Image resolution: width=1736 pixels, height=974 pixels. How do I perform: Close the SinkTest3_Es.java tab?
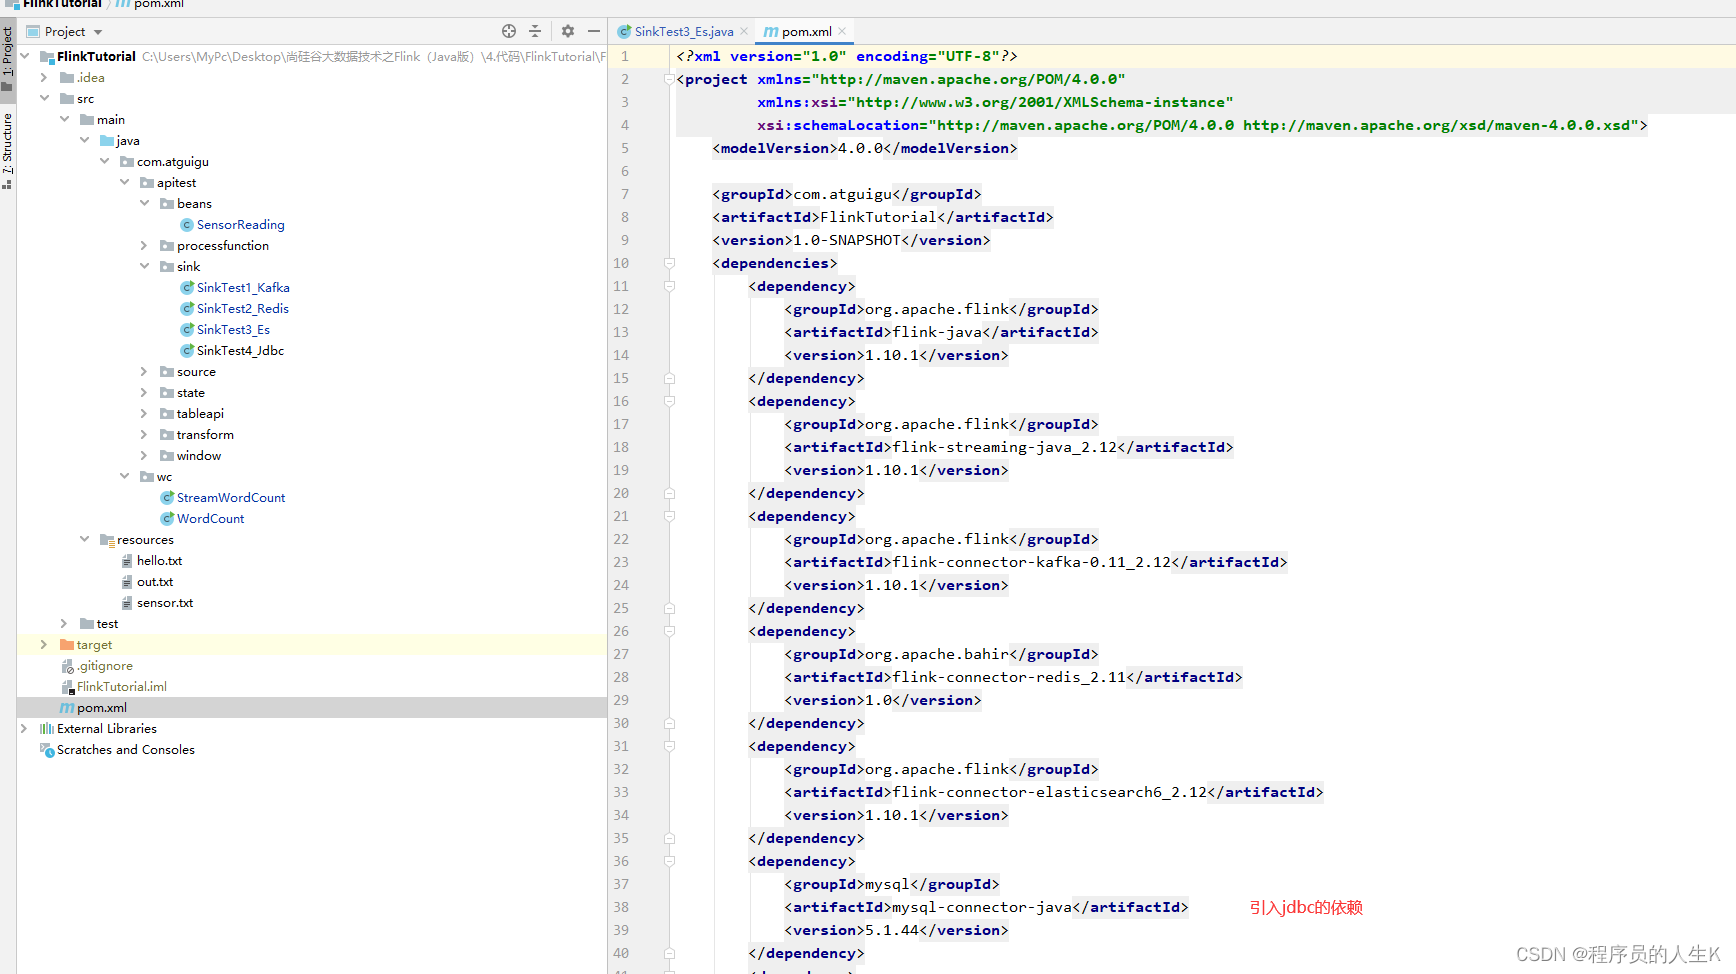744,31
